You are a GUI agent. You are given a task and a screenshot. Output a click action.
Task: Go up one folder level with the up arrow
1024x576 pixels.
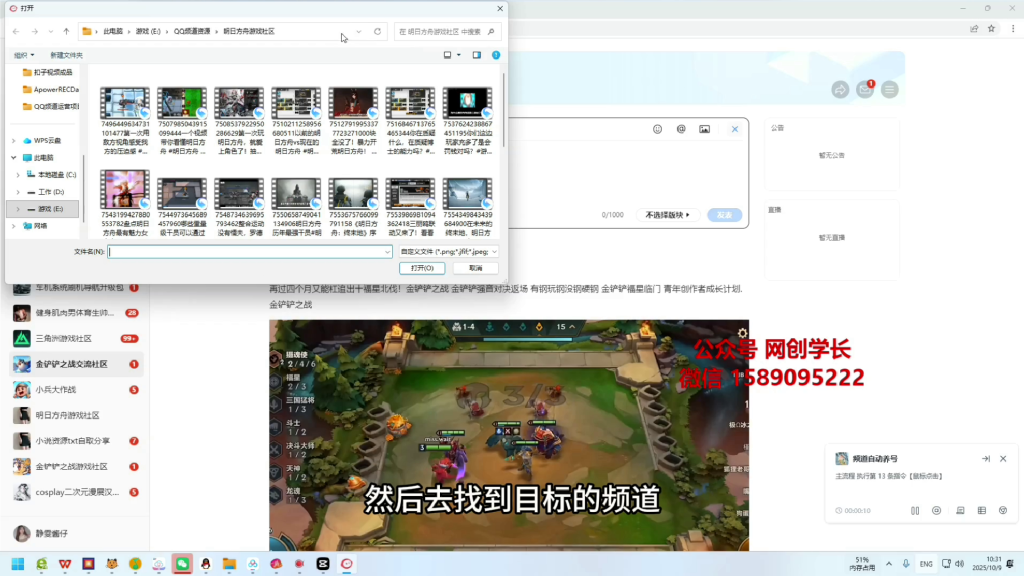[67, 31]
